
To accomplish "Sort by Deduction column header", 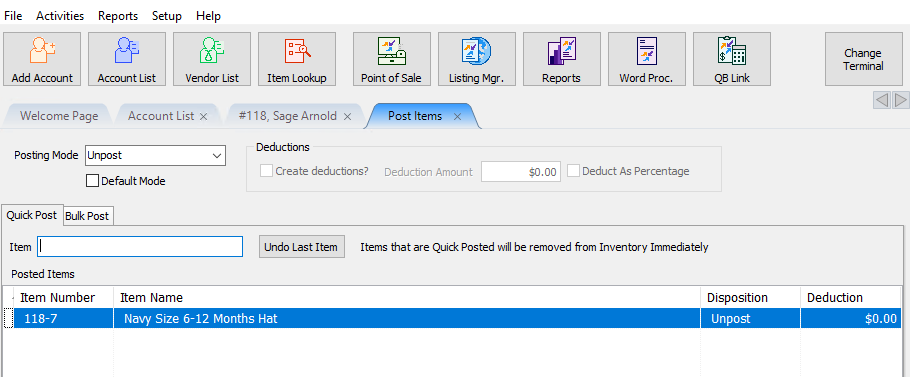I will 852,298.
